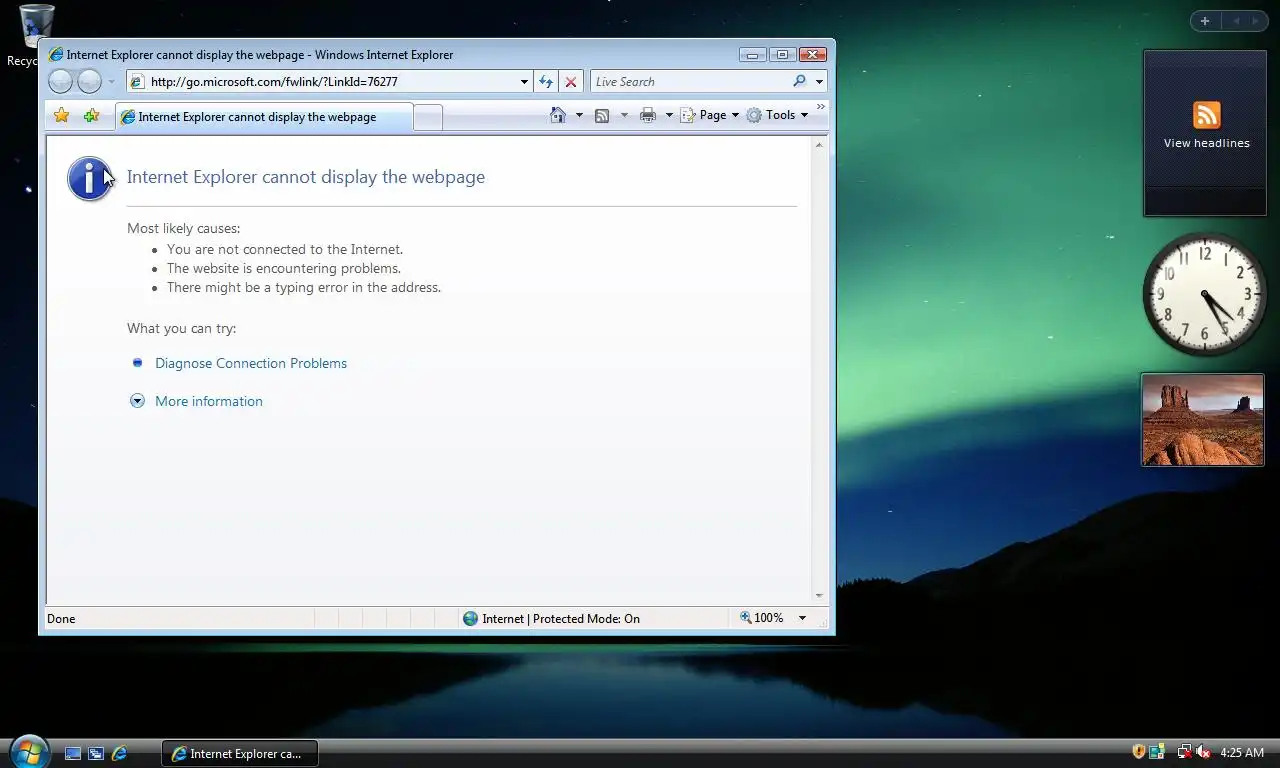Launch Internet Explorer from quick launch
Image resolution: width=1280 pixels, height=768 pixels.
[119, 753]
